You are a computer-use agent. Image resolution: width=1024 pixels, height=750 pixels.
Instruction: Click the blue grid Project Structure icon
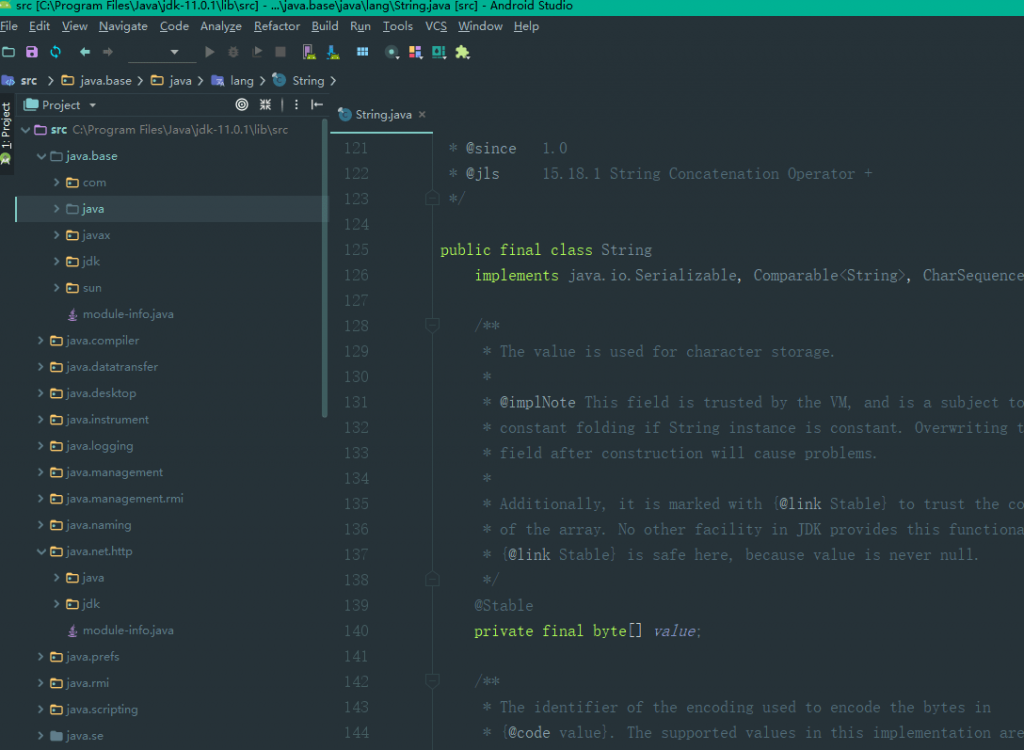pos(362,52)
